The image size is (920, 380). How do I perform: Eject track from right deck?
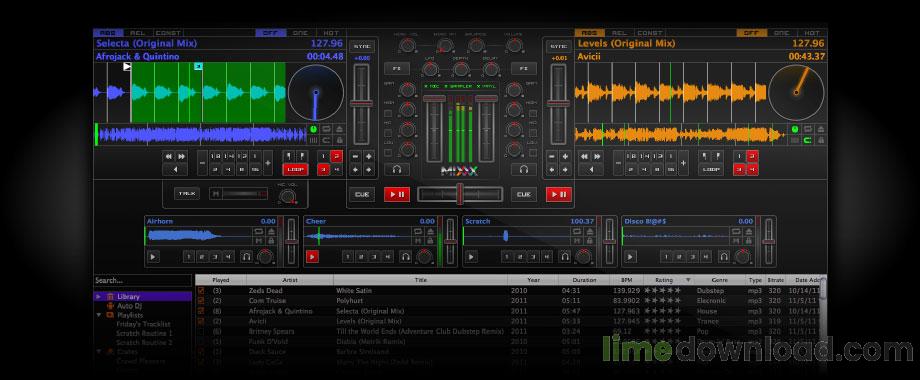pyautogui.click(x=820, y=128)
